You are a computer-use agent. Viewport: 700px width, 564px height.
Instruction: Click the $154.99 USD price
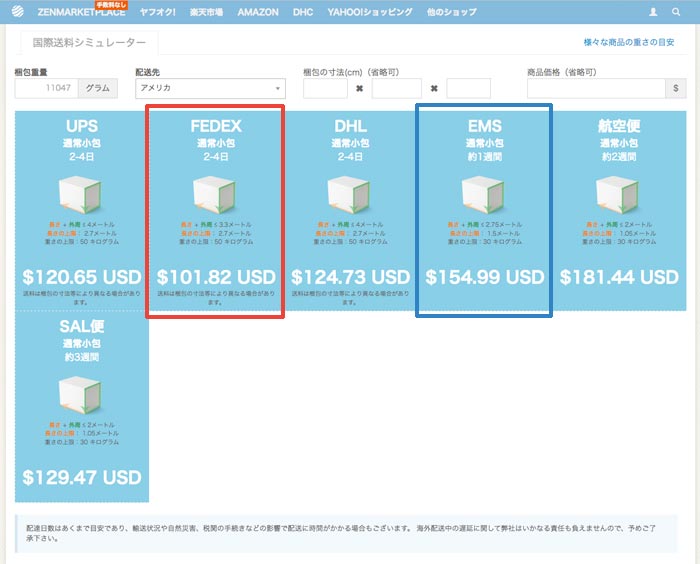click(x=485, y=277)
